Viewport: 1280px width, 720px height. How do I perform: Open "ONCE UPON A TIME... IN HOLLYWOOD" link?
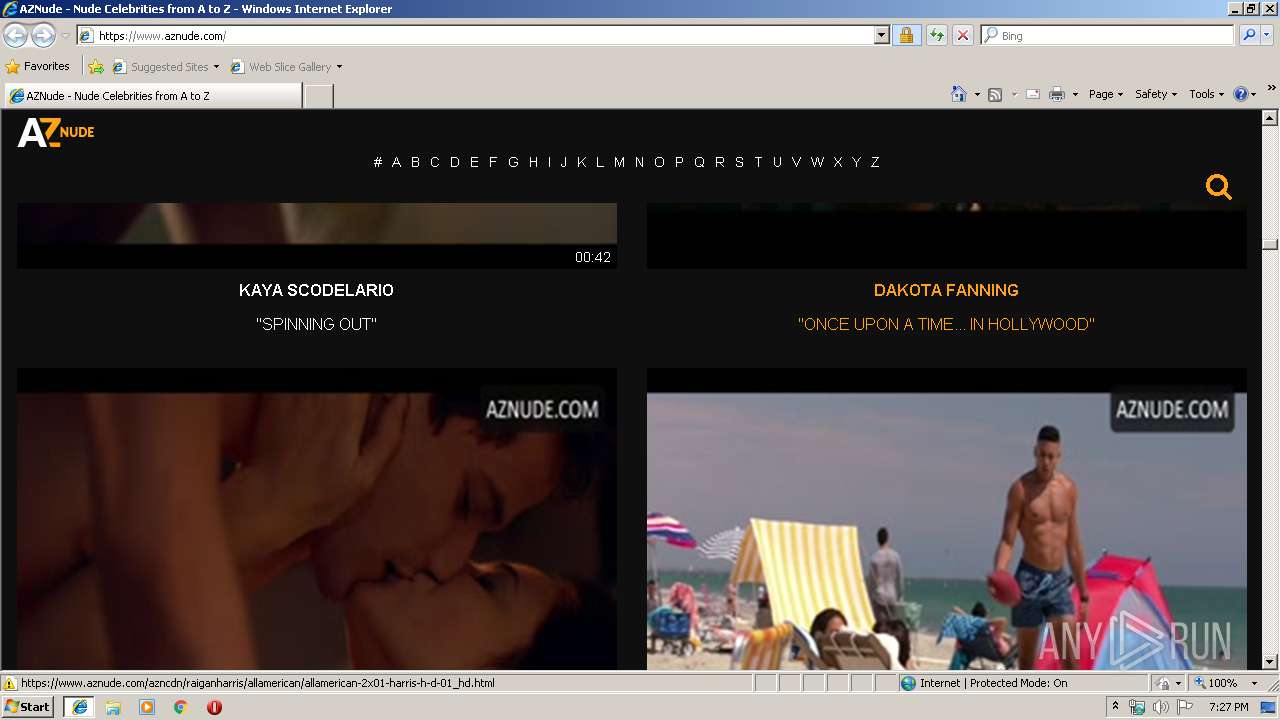(946, 324)
